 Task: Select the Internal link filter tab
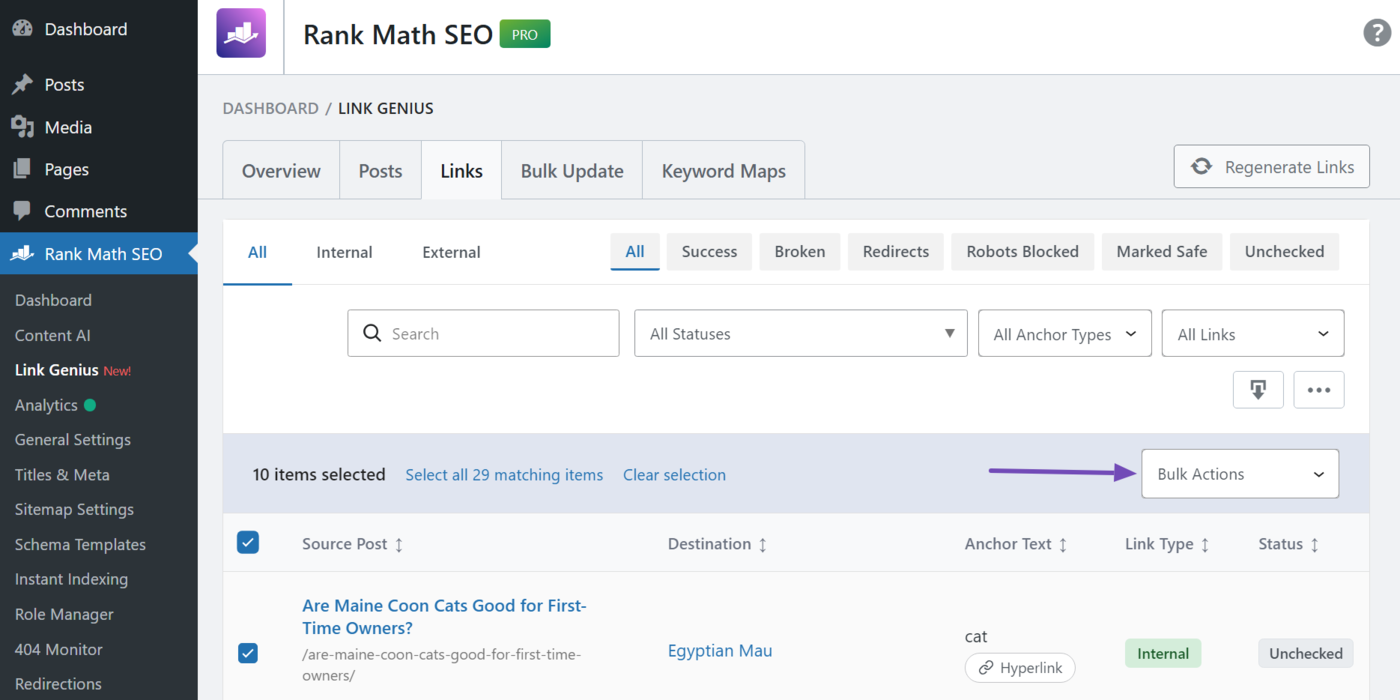[x=344, y=252]
